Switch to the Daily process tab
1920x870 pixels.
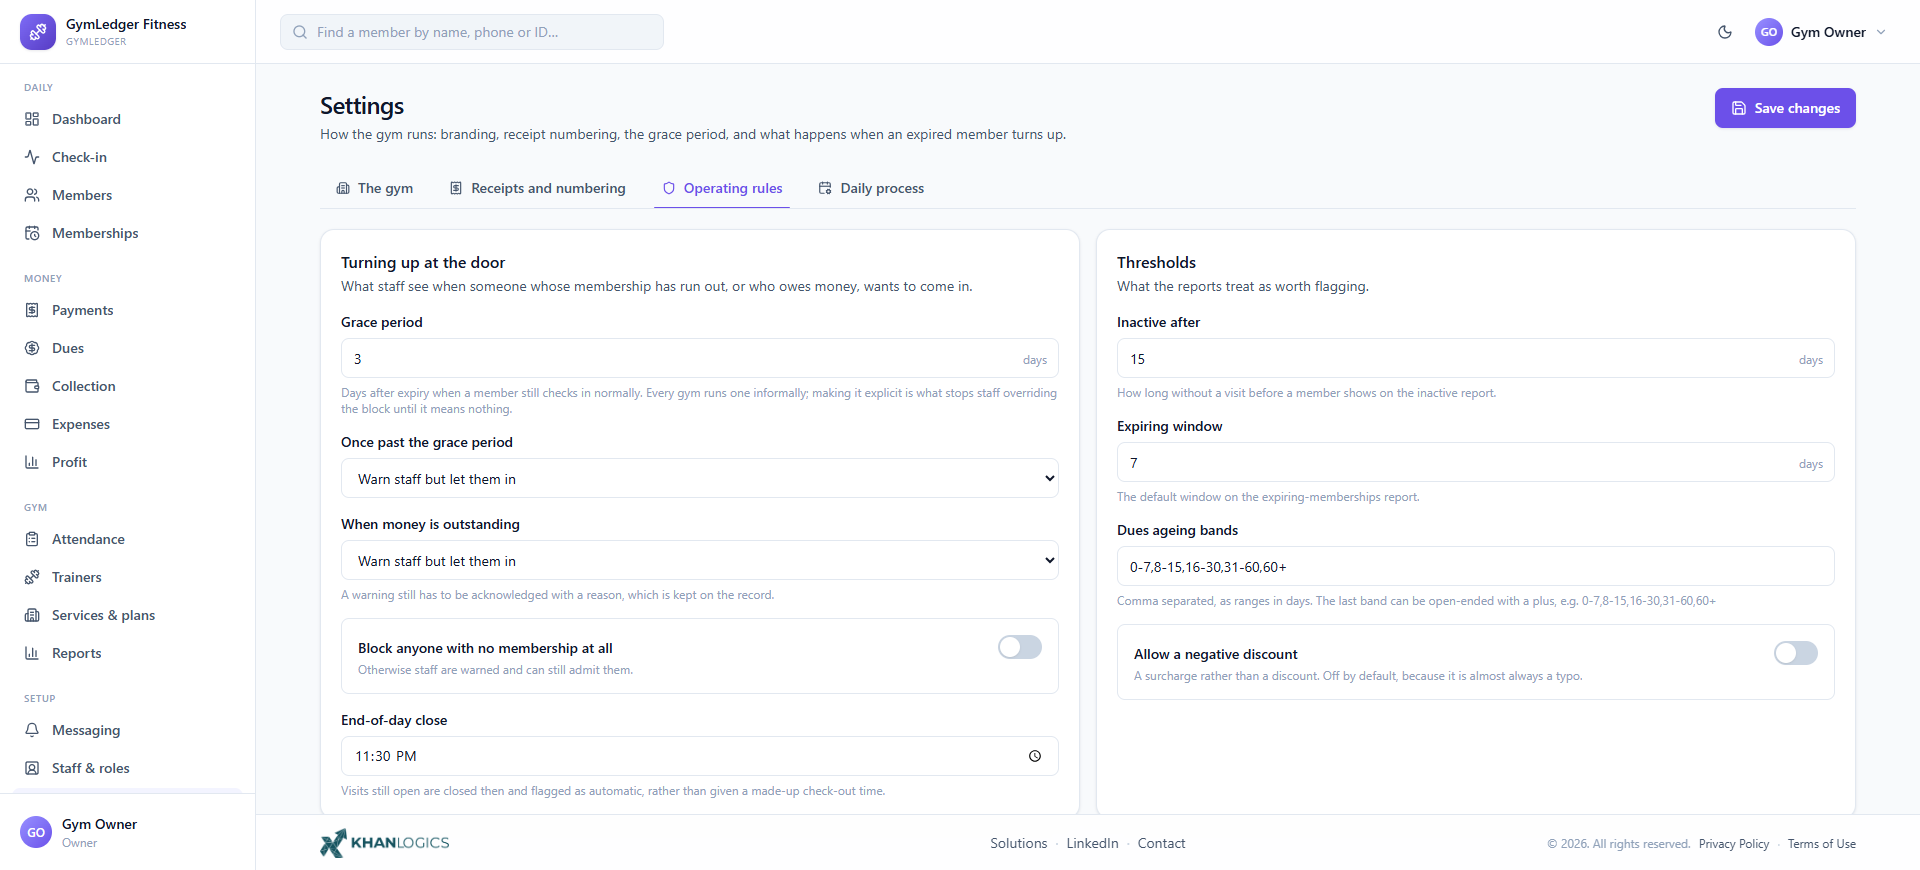click(x=871, y=188)
